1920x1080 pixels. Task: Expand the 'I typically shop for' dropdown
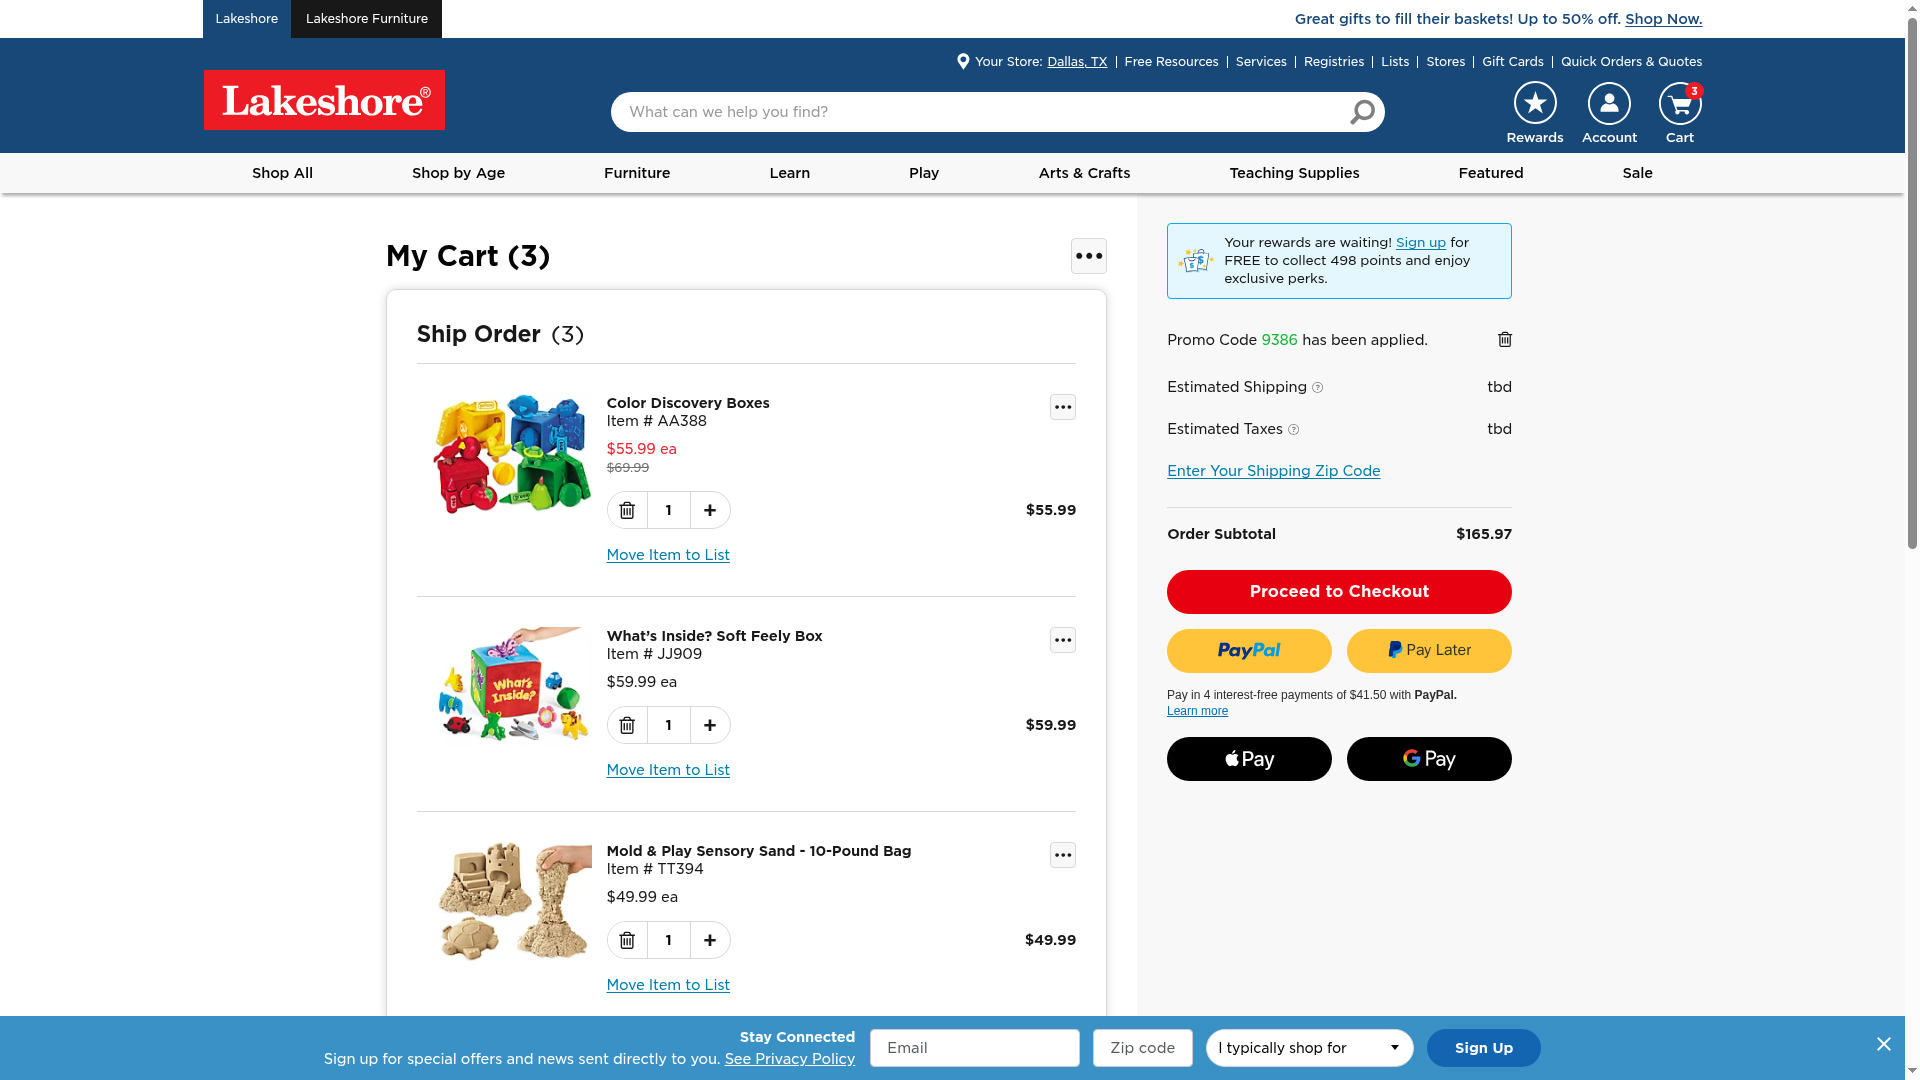pyautogui.click(x=1309, y=1048)
